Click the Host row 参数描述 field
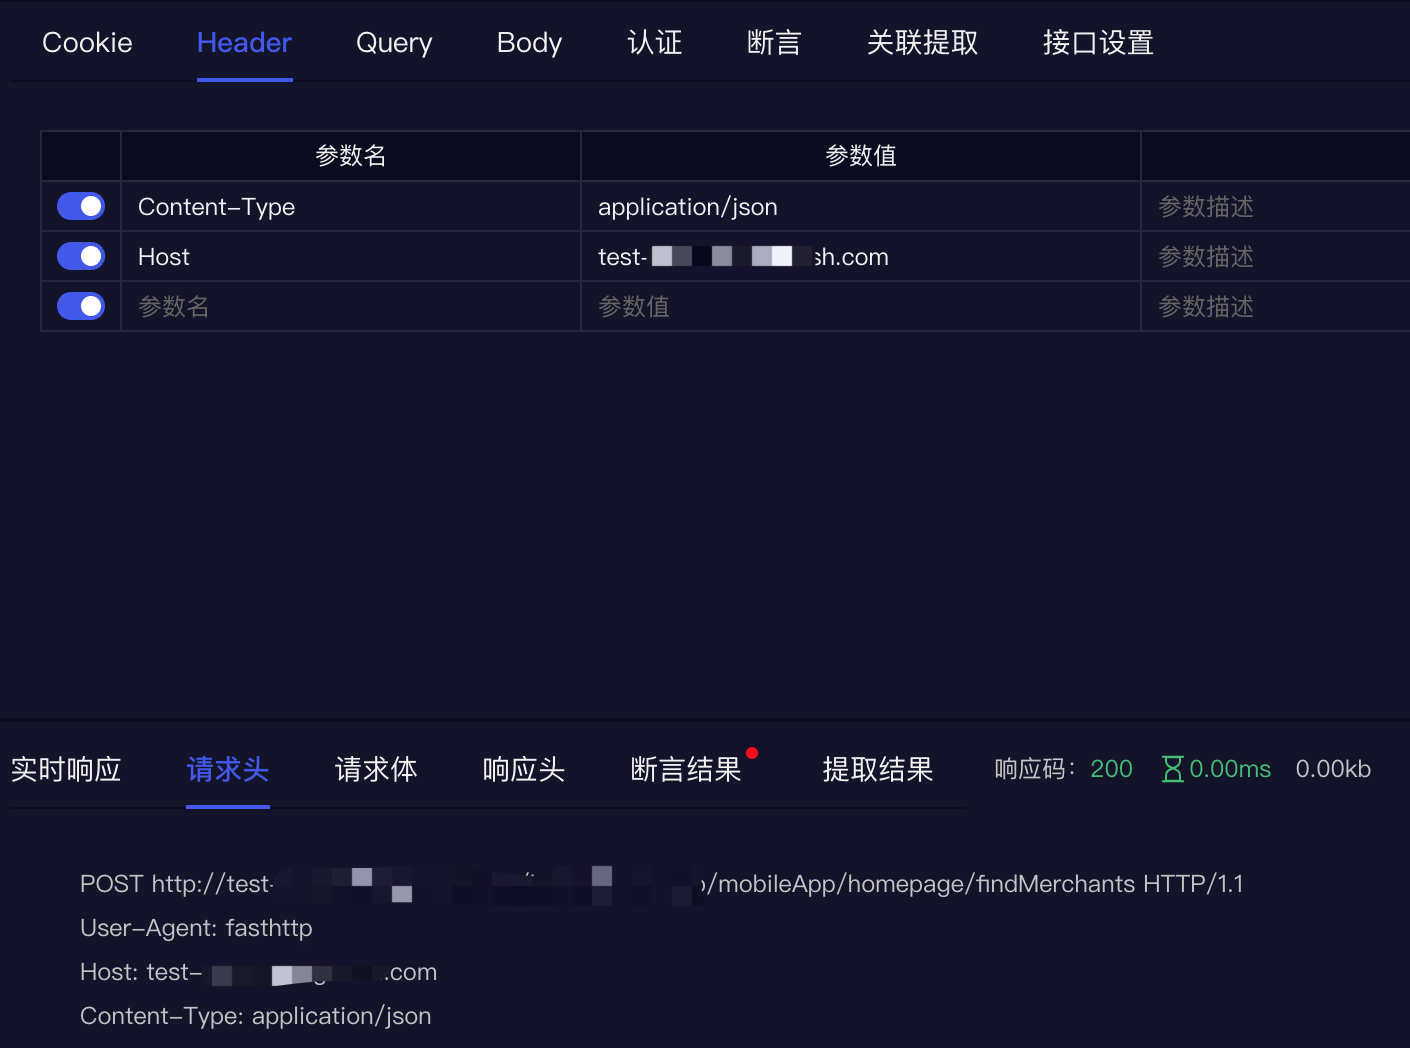1410x1048 pixels. (1270, 256)
